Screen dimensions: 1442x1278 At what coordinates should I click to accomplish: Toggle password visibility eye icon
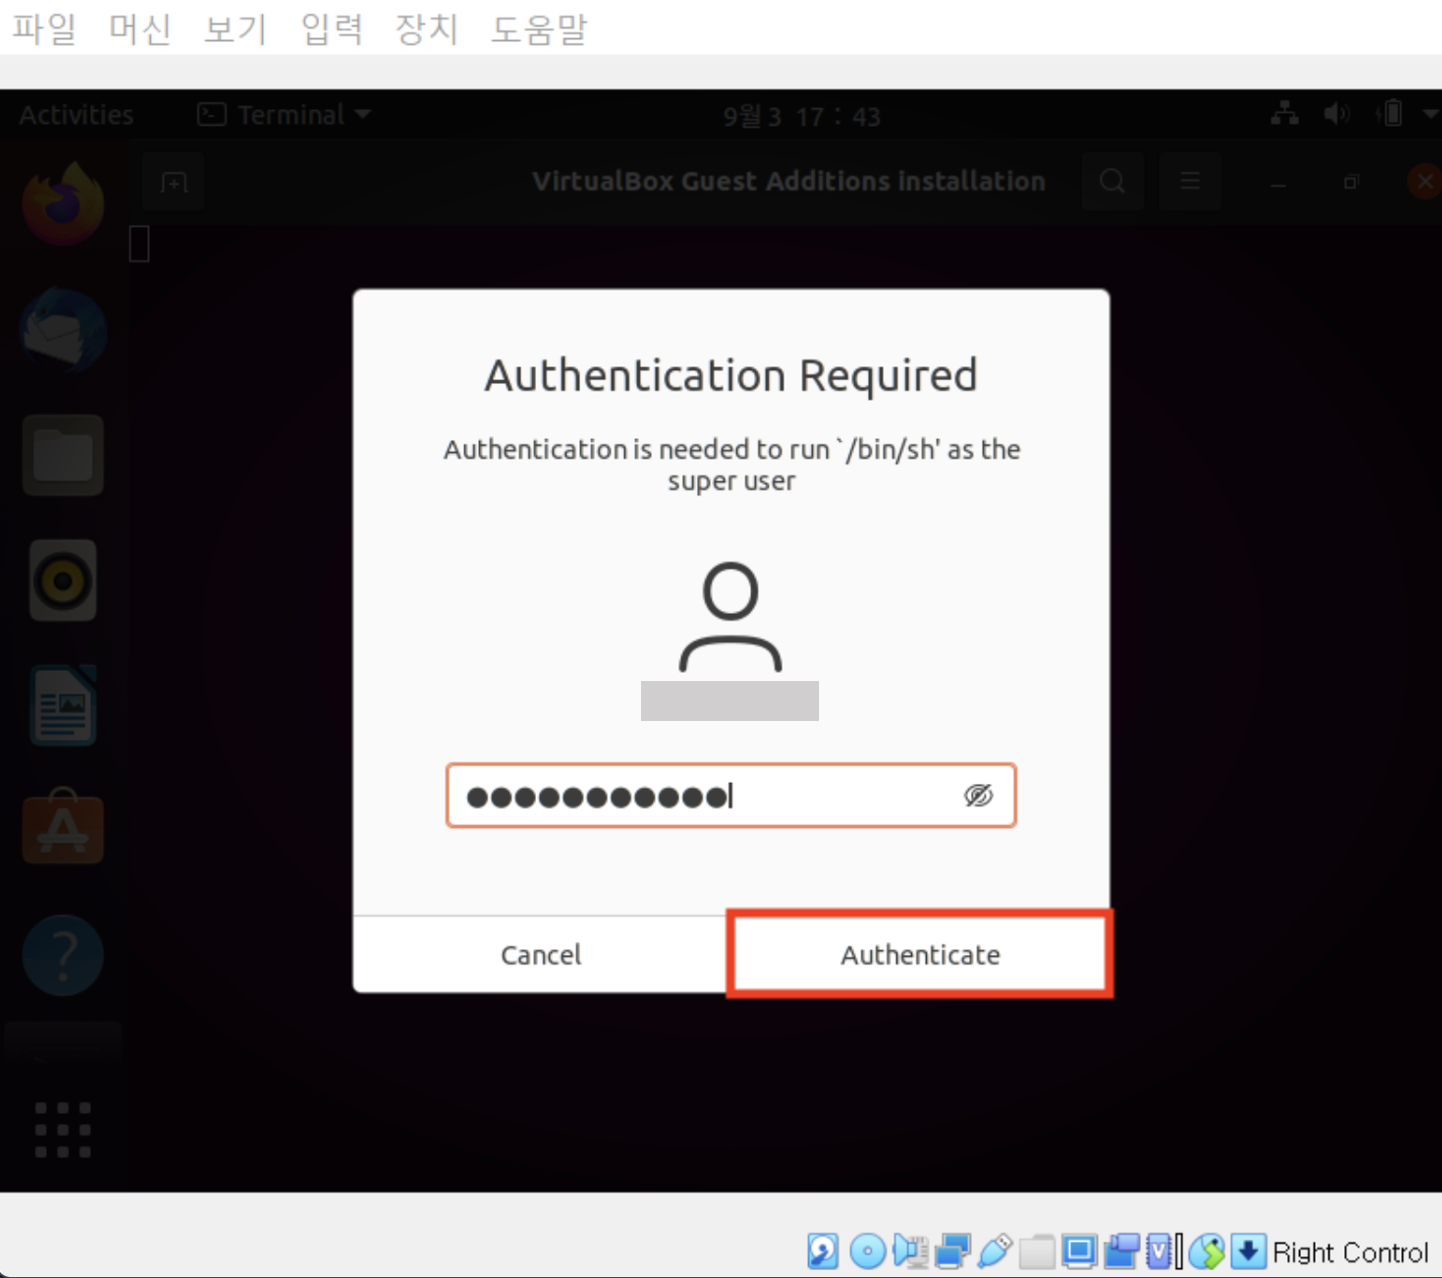click(978, 795)
